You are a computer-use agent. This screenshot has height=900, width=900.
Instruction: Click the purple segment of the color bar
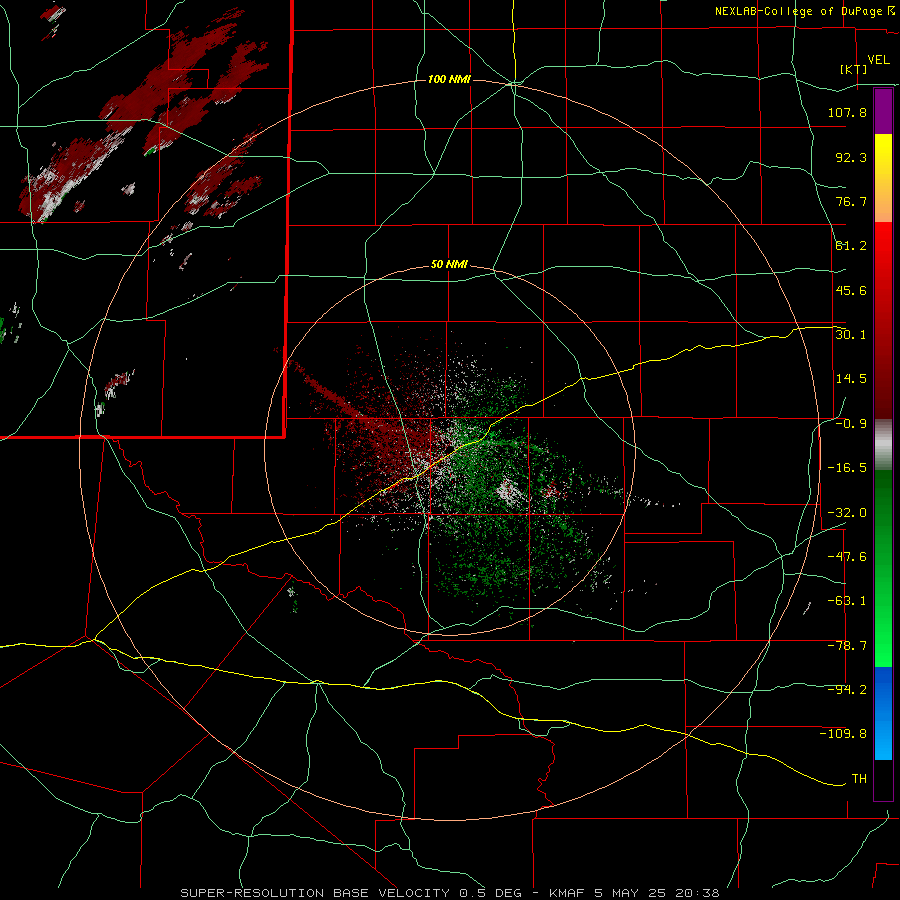(x=883, y=111)
